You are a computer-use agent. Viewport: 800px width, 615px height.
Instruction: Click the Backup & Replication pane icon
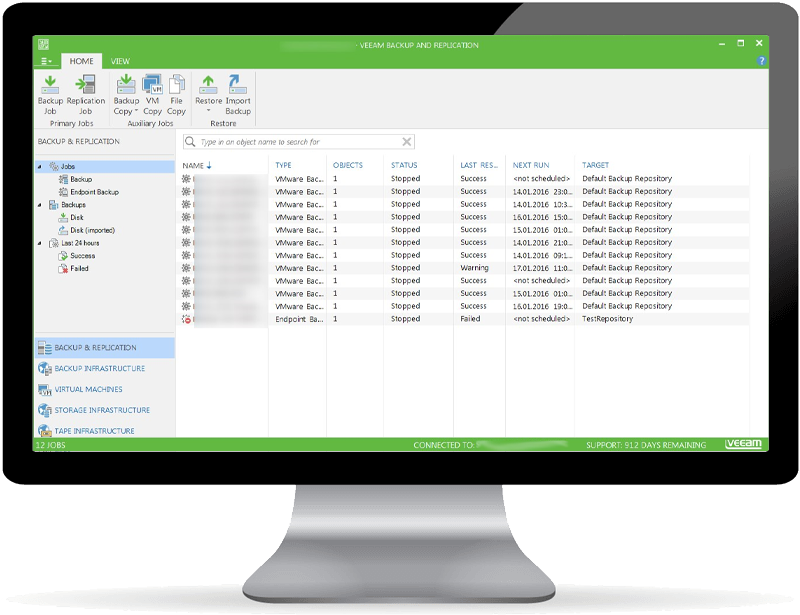pos(44,348)
